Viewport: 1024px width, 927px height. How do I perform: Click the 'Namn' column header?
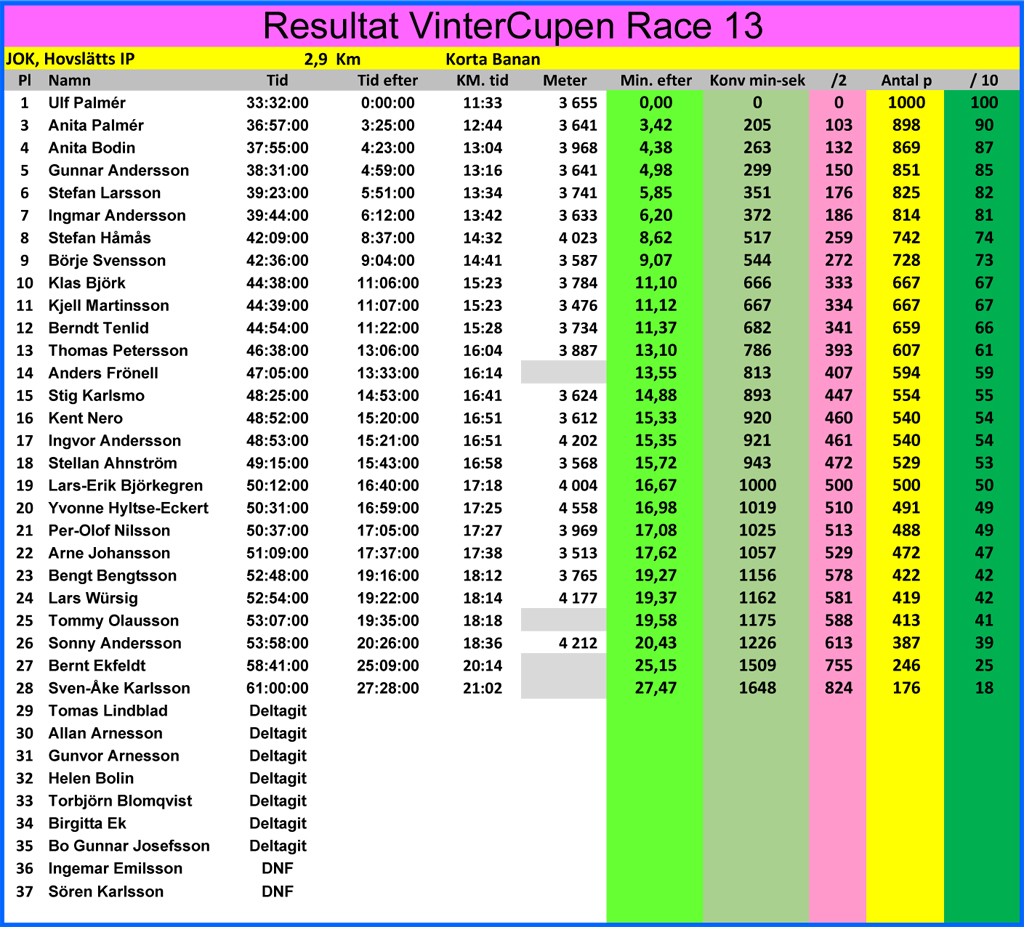tap(69, 80)
